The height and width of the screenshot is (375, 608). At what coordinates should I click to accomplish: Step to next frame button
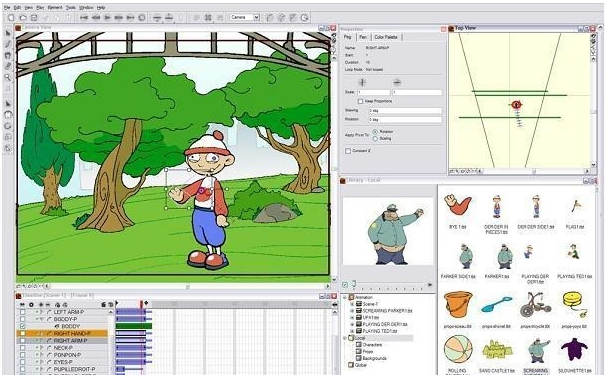tap(119, 17)
